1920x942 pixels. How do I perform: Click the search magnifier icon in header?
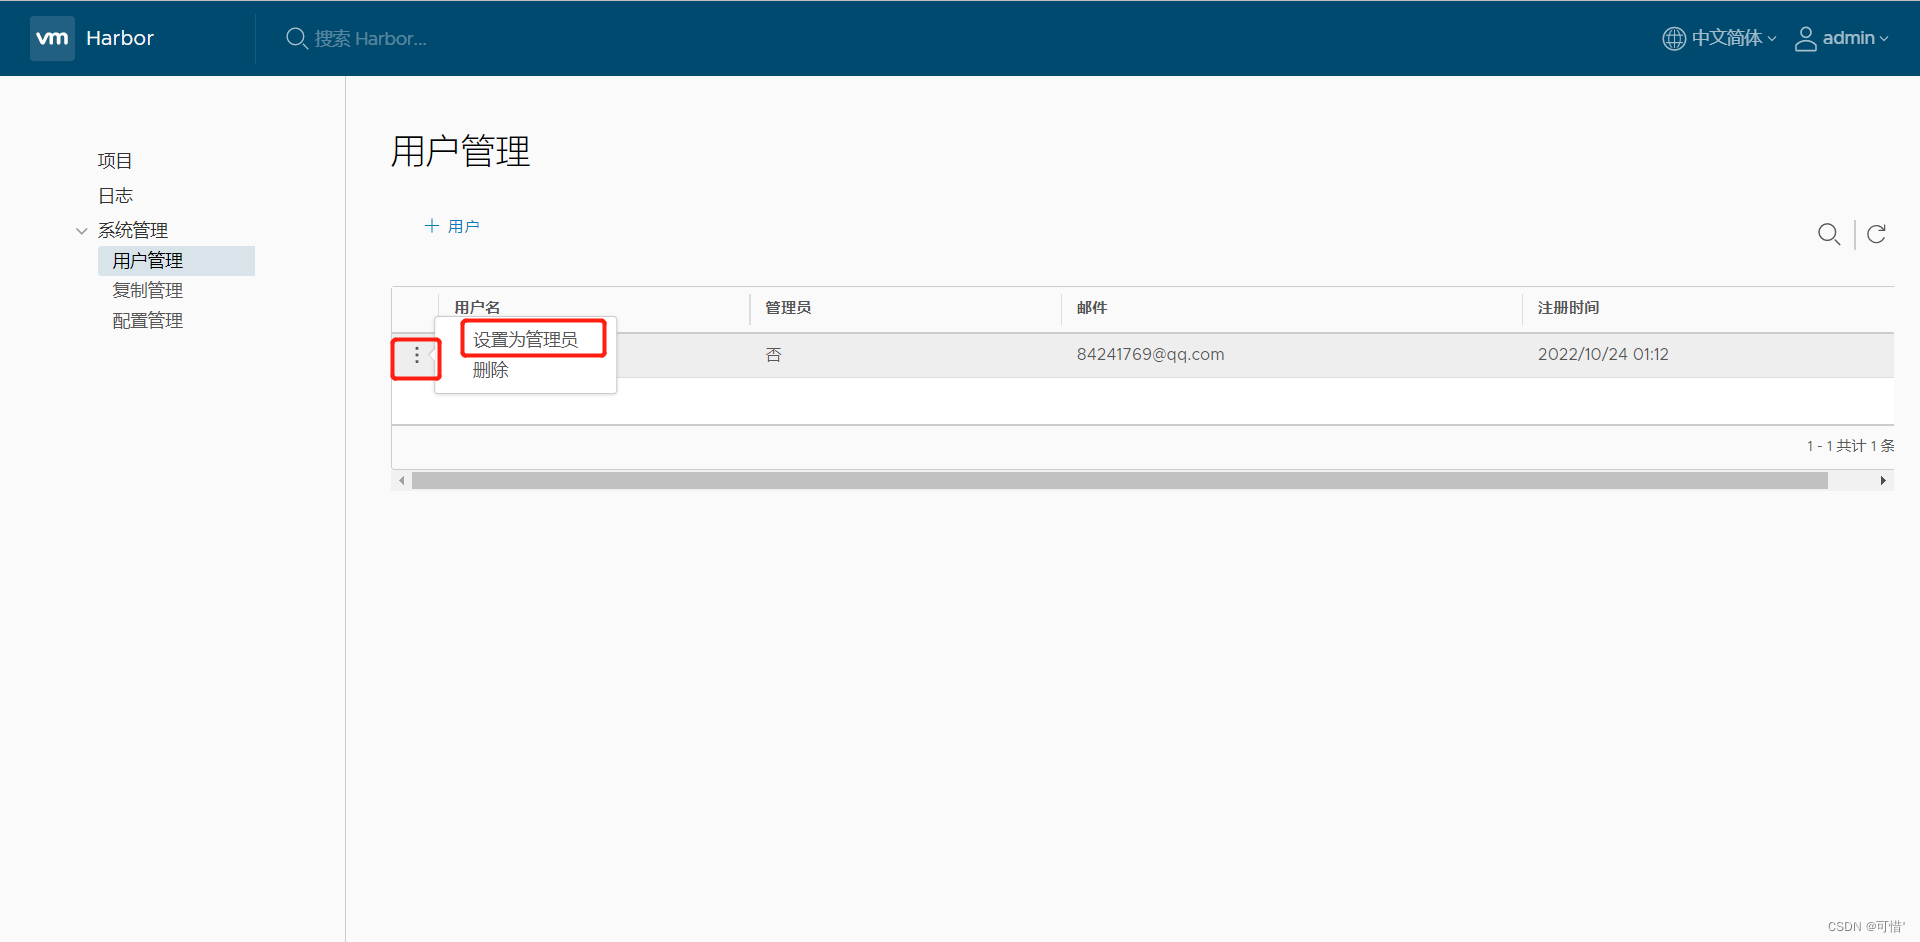coord(296,38)
